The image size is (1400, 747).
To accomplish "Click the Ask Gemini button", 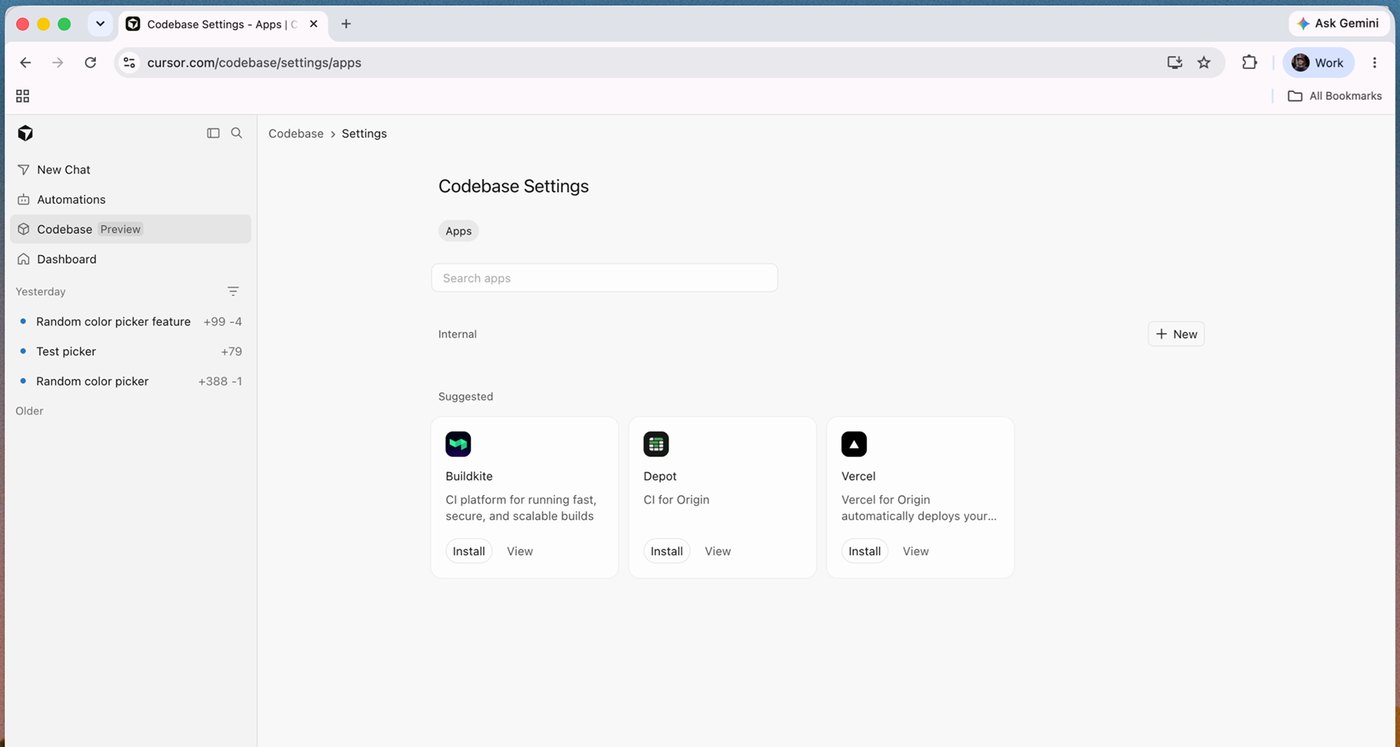I will pyautogui.click(x=1338, y=23).
